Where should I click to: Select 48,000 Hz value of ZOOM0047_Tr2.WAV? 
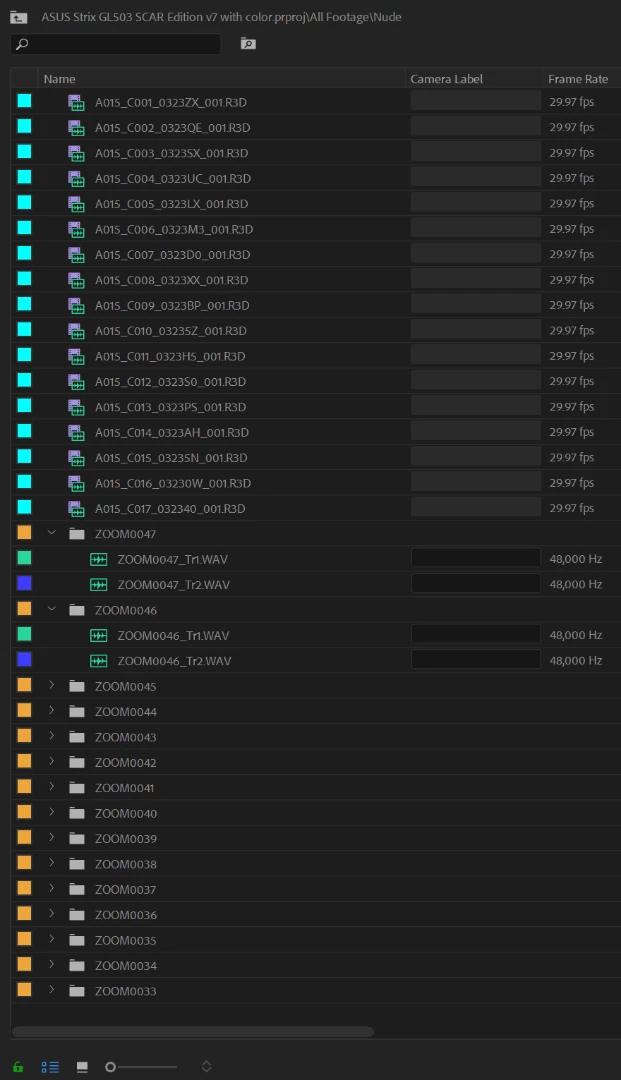(576, 584)
